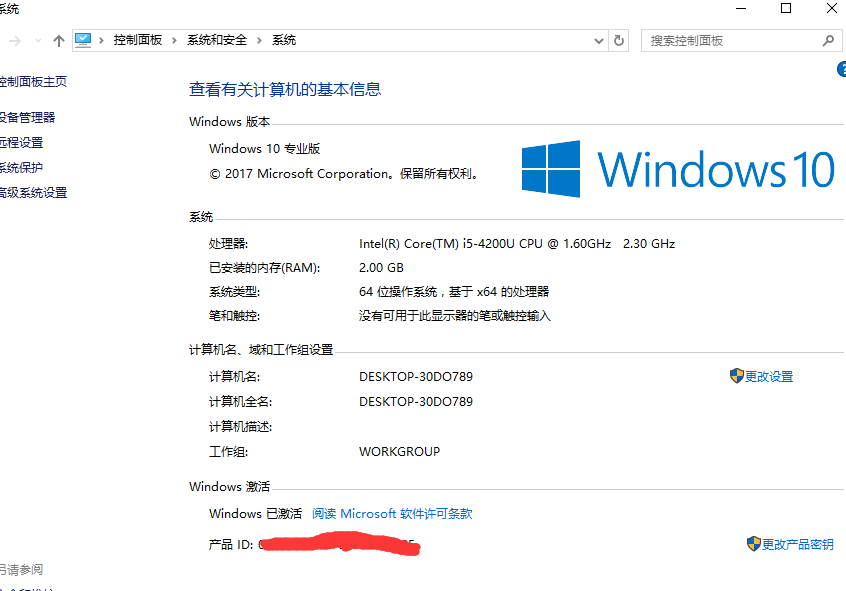
Task: Expand chevron after 系统和安全 breadcrumb
Action: click(259, 40)
